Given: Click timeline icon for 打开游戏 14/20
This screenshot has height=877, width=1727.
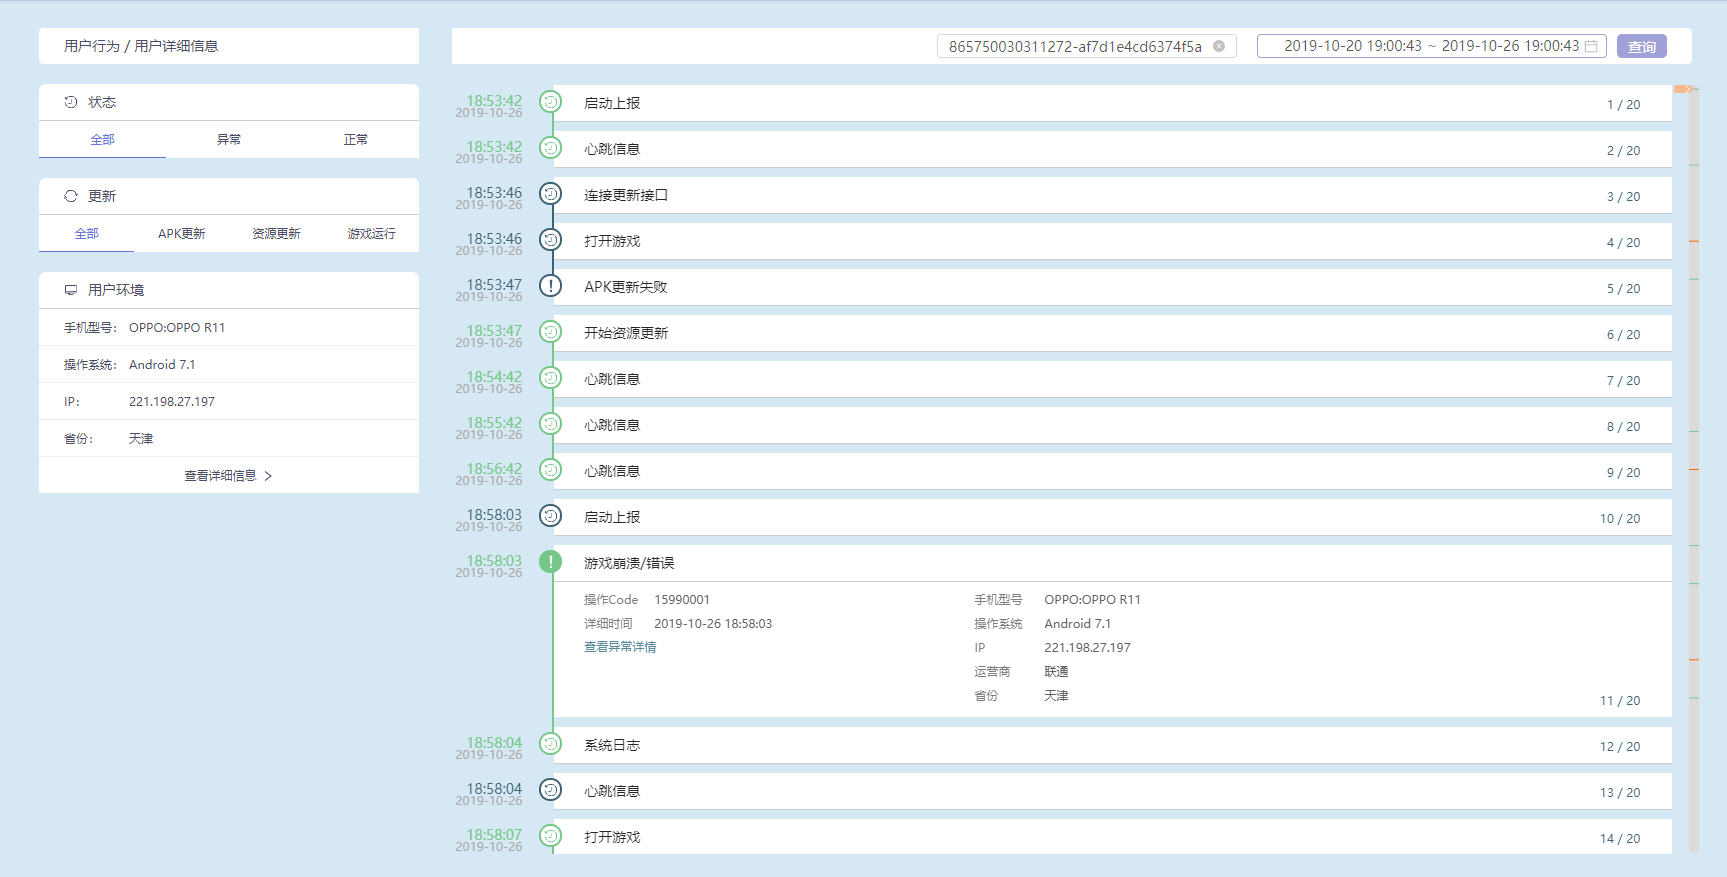Looking at the screenshot, I should point(550,836).
